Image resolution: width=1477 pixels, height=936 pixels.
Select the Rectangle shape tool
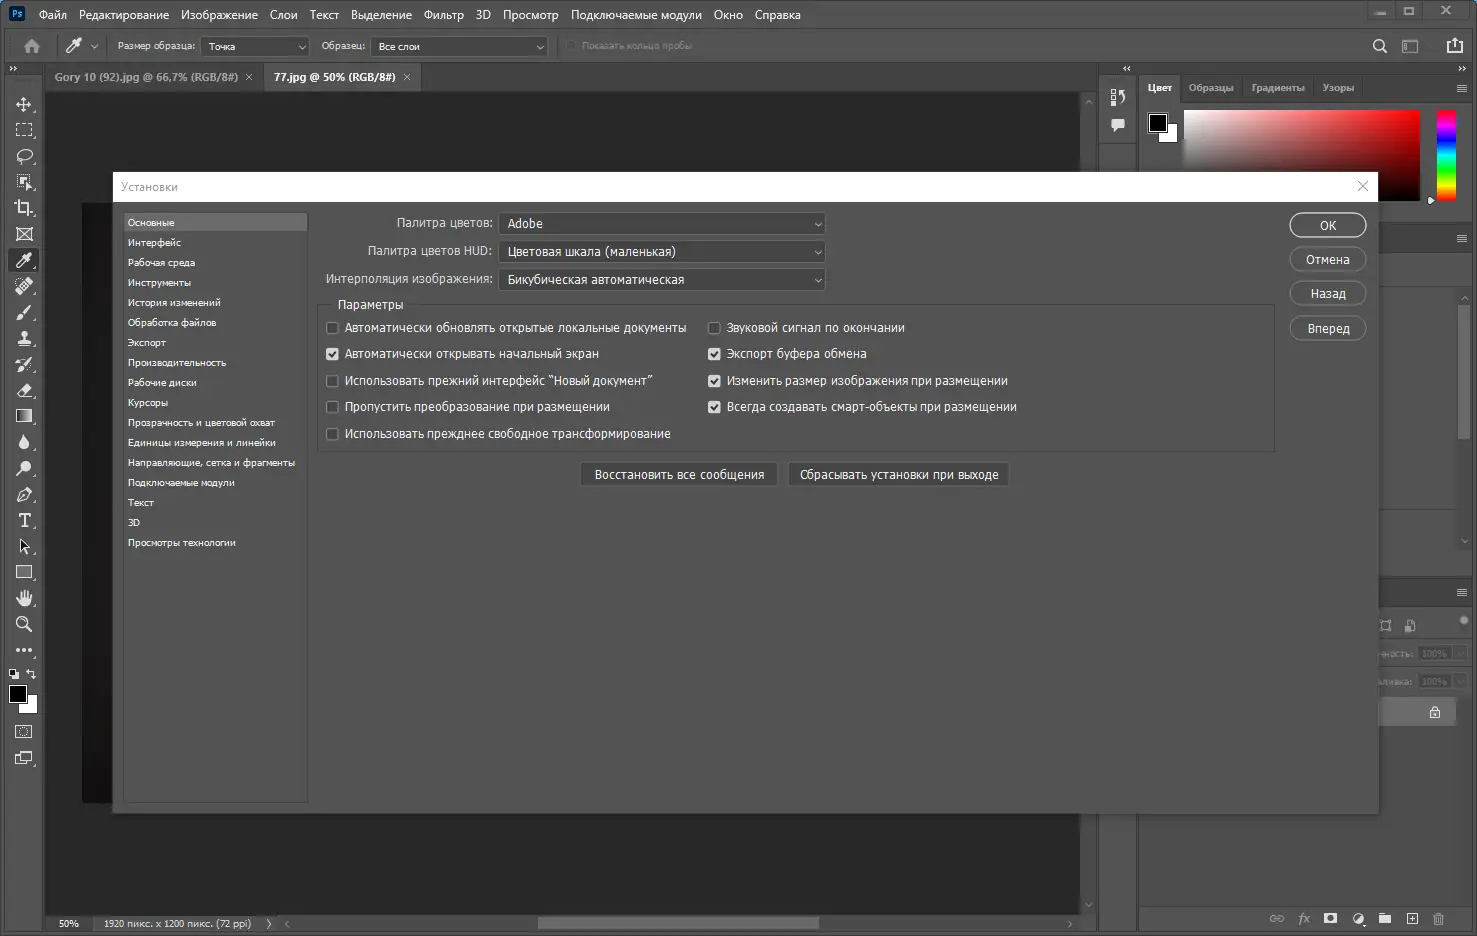24,572
